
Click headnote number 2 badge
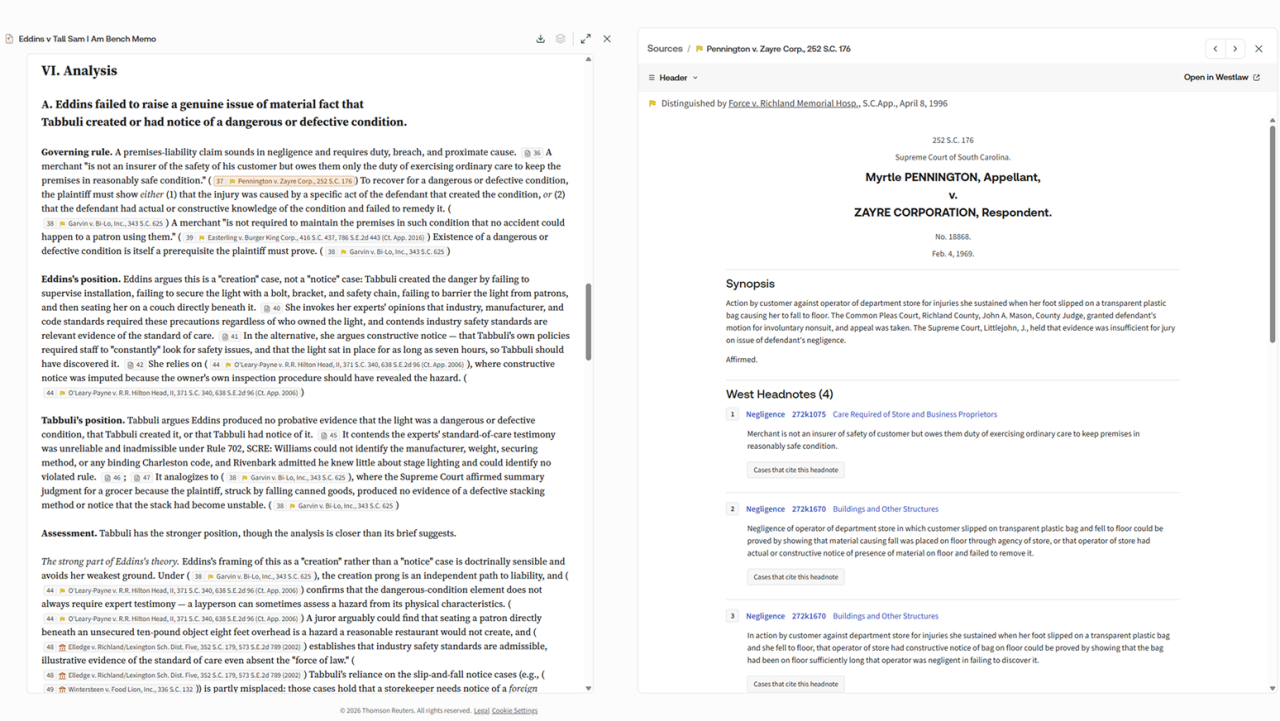point(732,509)
